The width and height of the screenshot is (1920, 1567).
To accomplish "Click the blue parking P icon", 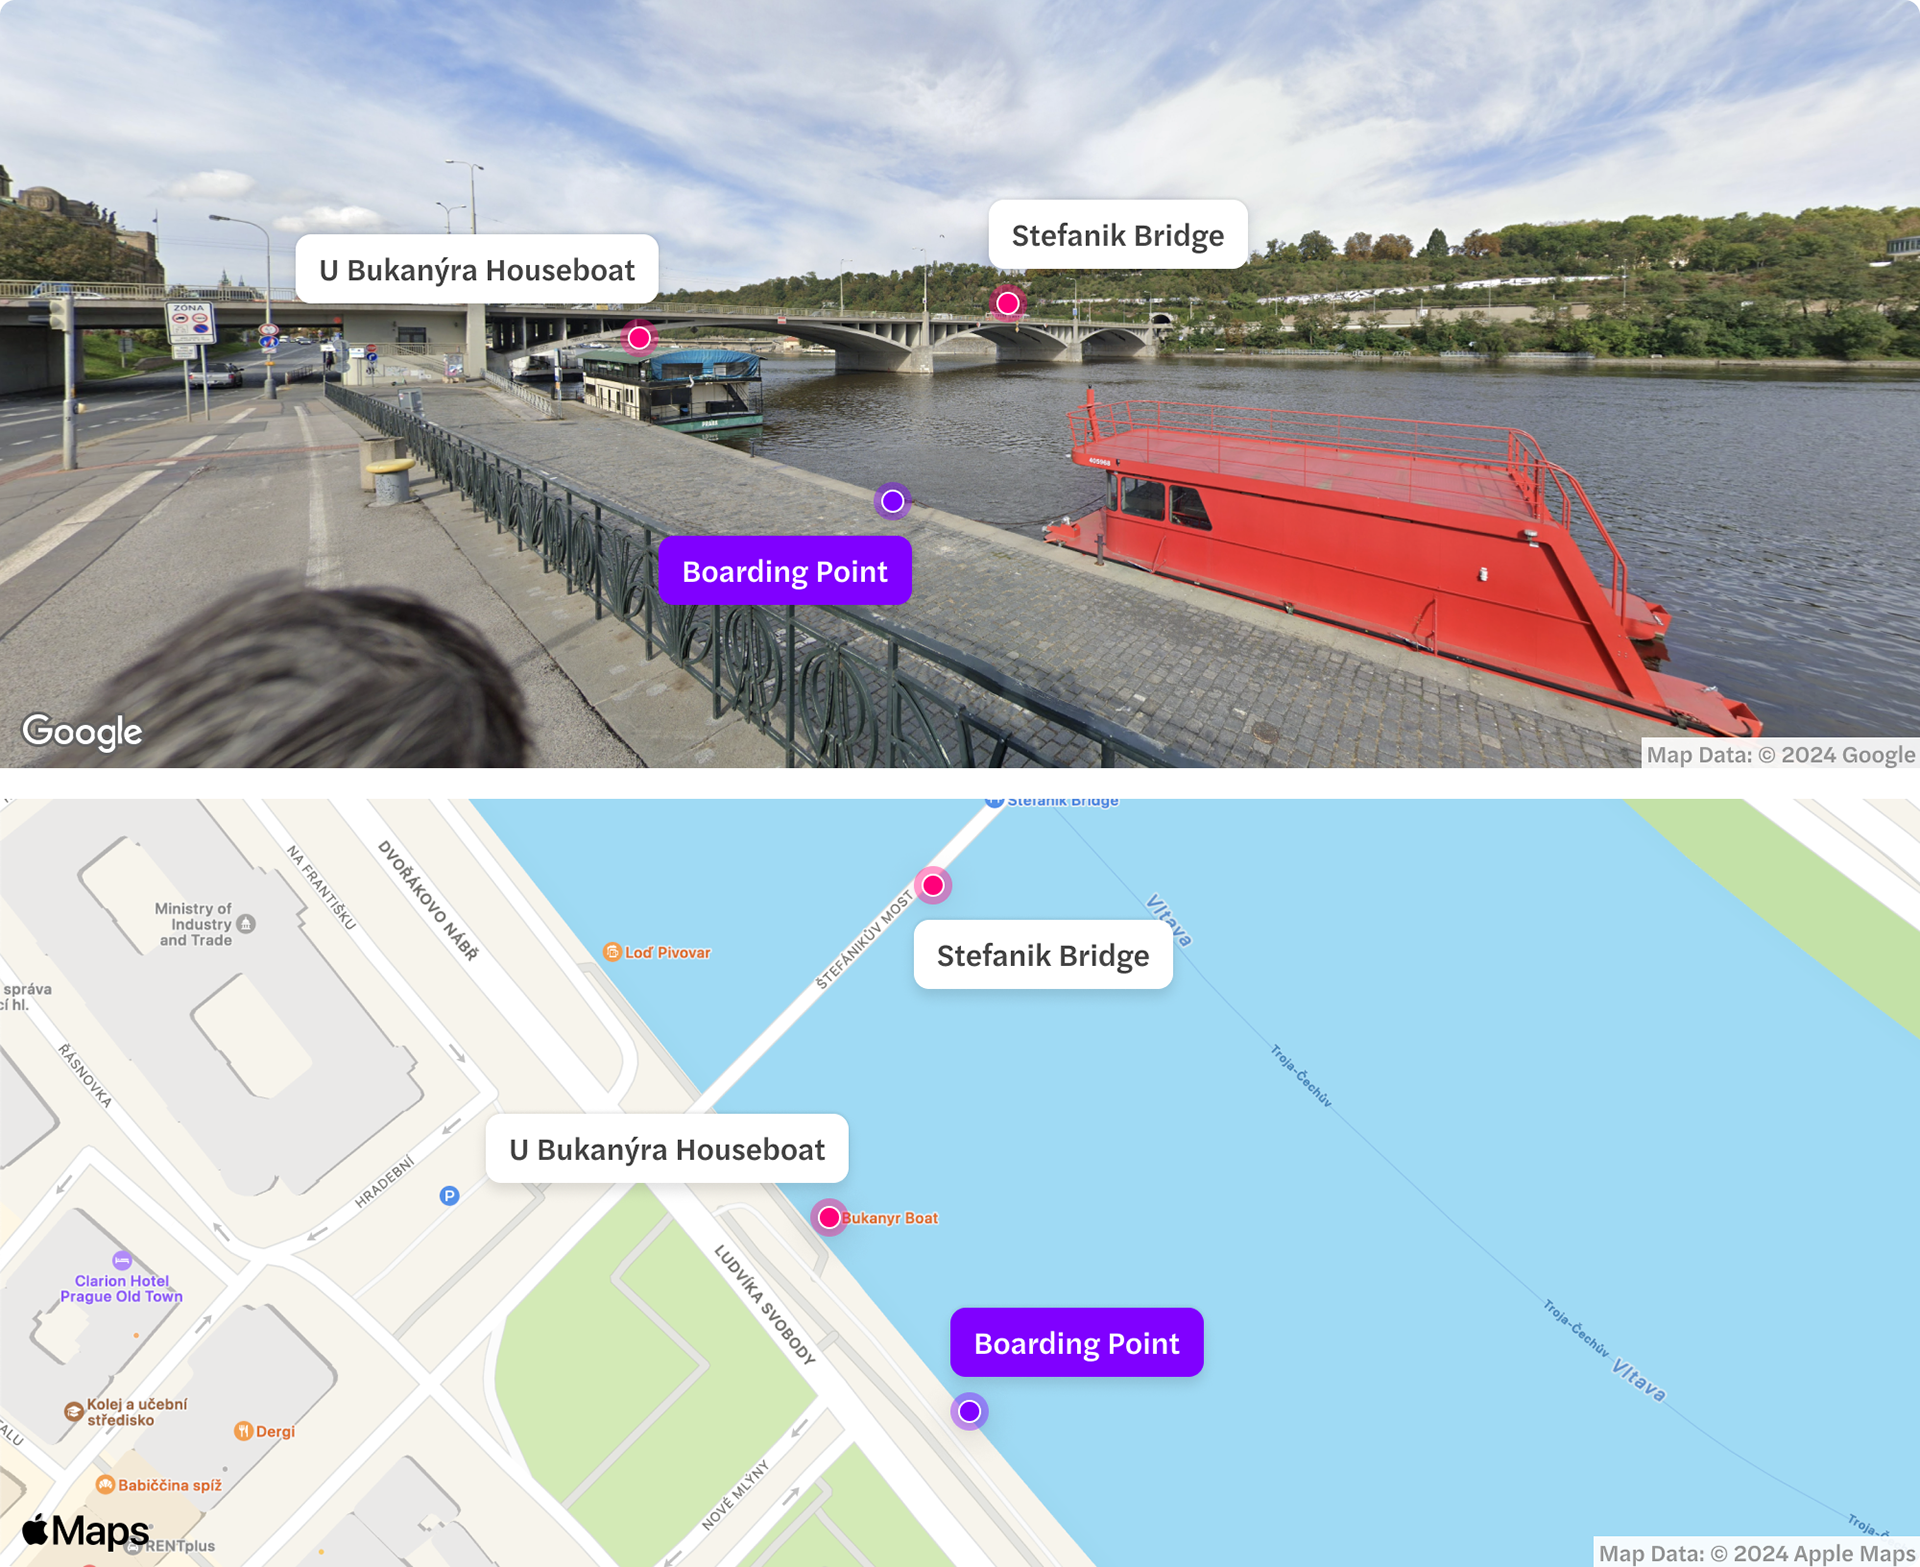I will pyautogui.click(x=450, y=1195).
